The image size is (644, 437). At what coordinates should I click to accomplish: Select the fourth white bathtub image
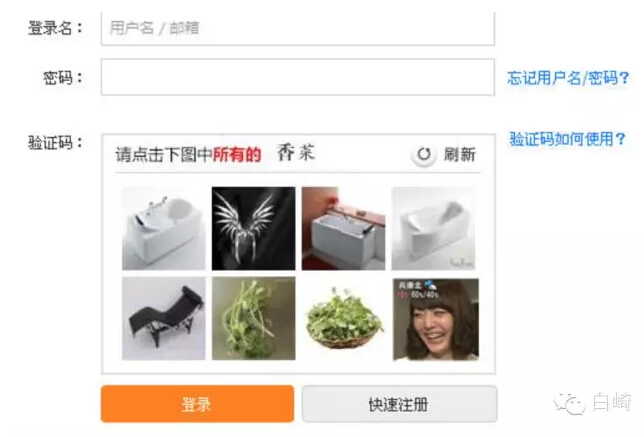click(x=433, y=228)
